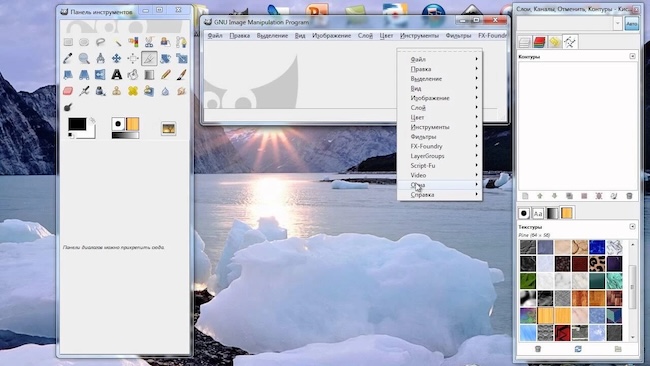This screenshot has height=366, width=650.
Task: Click the background white color swatch
Action: [91, 133]
